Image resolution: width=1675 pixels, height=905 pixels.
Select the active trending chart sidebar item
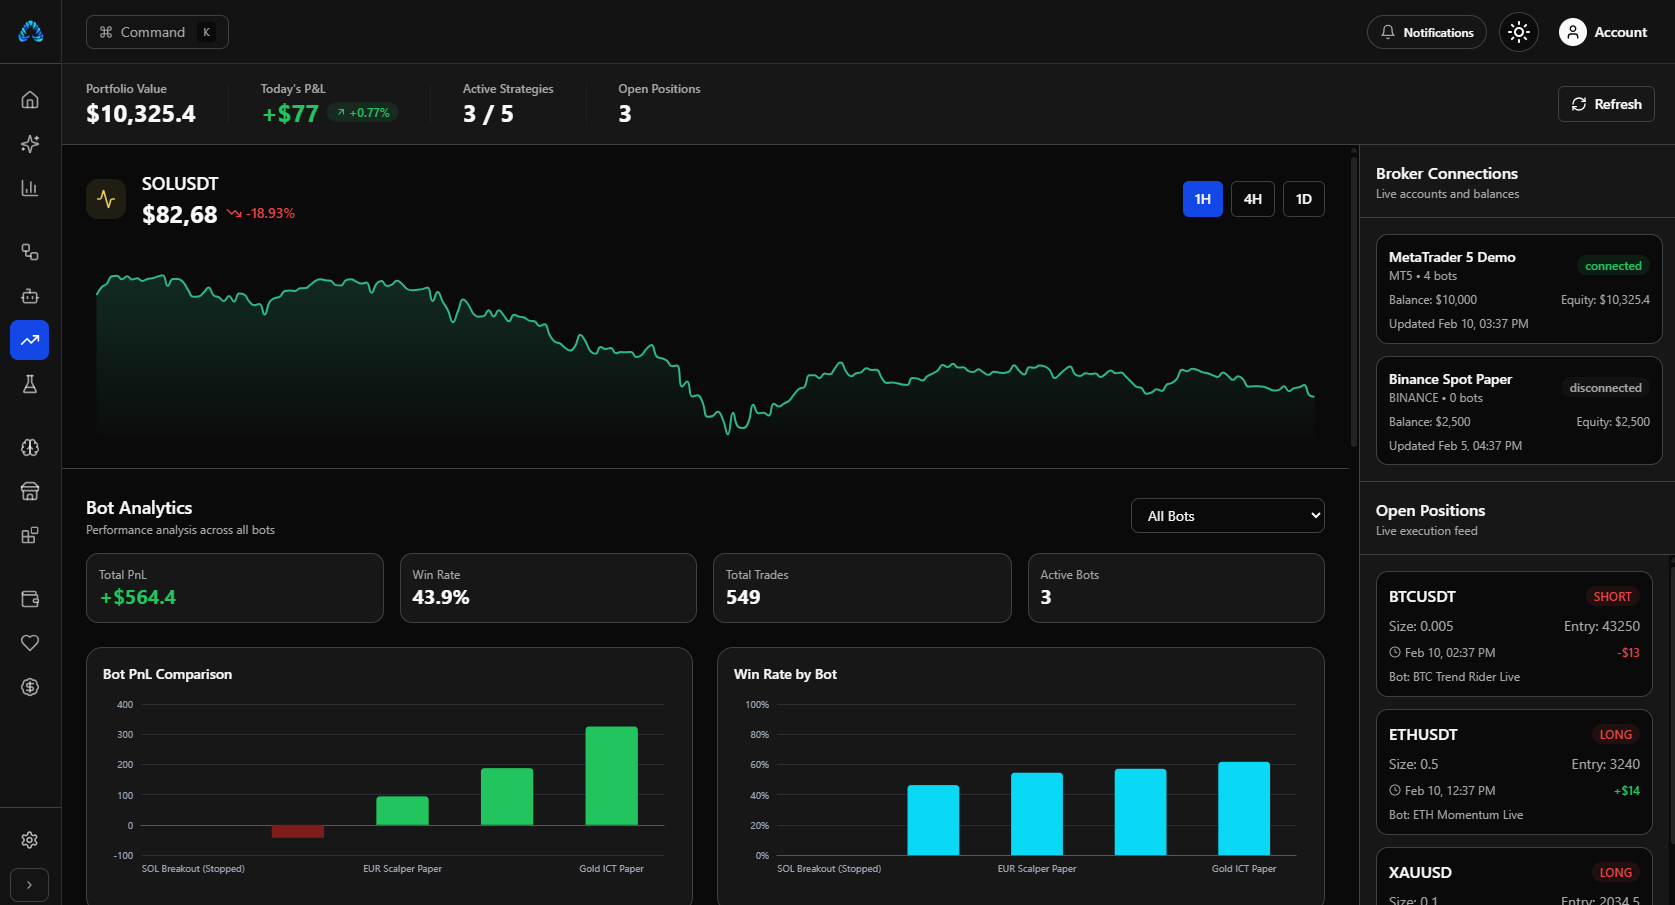(30, 340)
